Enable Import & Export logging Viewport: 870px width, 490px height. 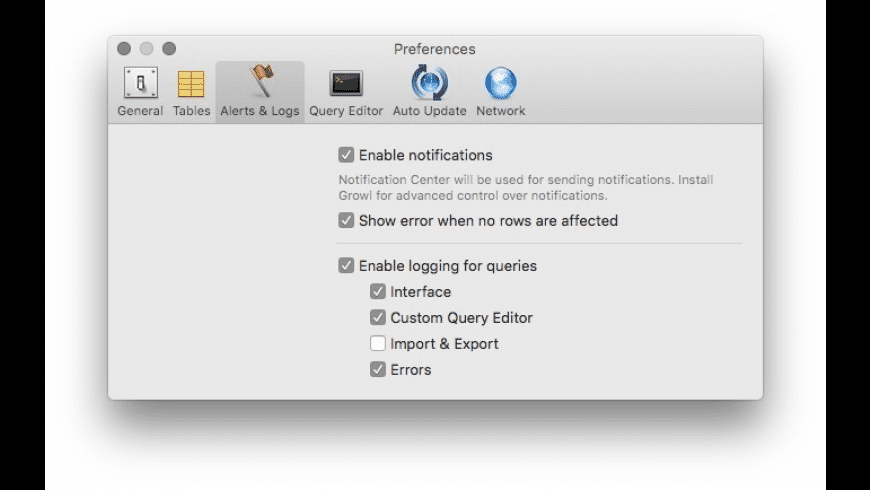coord(378,343)
